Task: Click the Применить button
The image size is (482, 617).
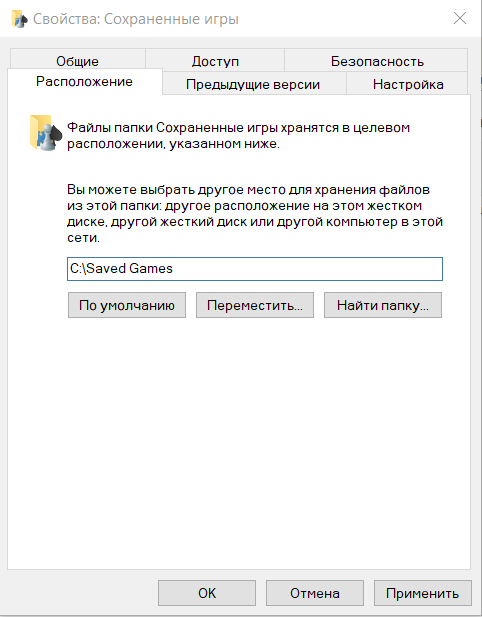Action: pyautogui.click(x=423, y=593)
